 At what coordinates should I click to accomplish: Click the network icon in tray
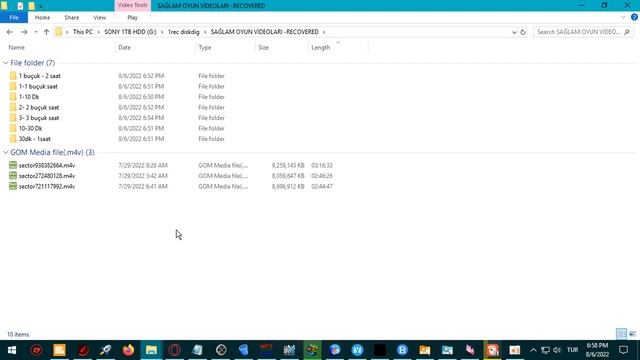[545, 350]
